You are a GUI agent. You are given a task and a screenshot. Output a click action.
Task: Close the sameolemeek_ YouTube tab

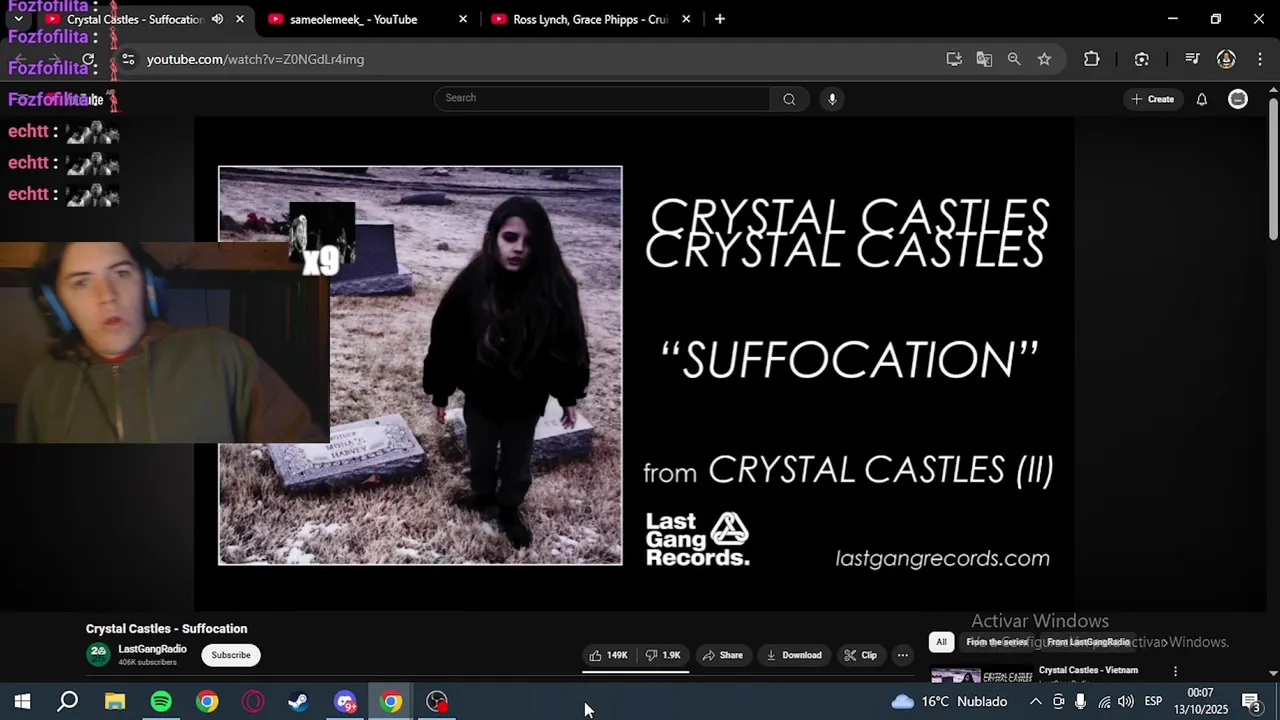(463, 19)
